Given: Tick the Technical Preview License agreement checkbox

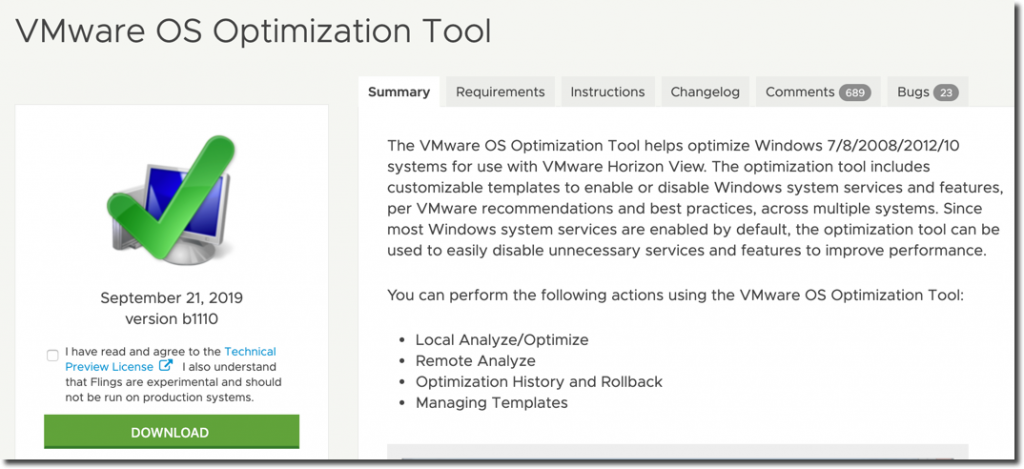Looking at the screenshot, I should point(52,355).
